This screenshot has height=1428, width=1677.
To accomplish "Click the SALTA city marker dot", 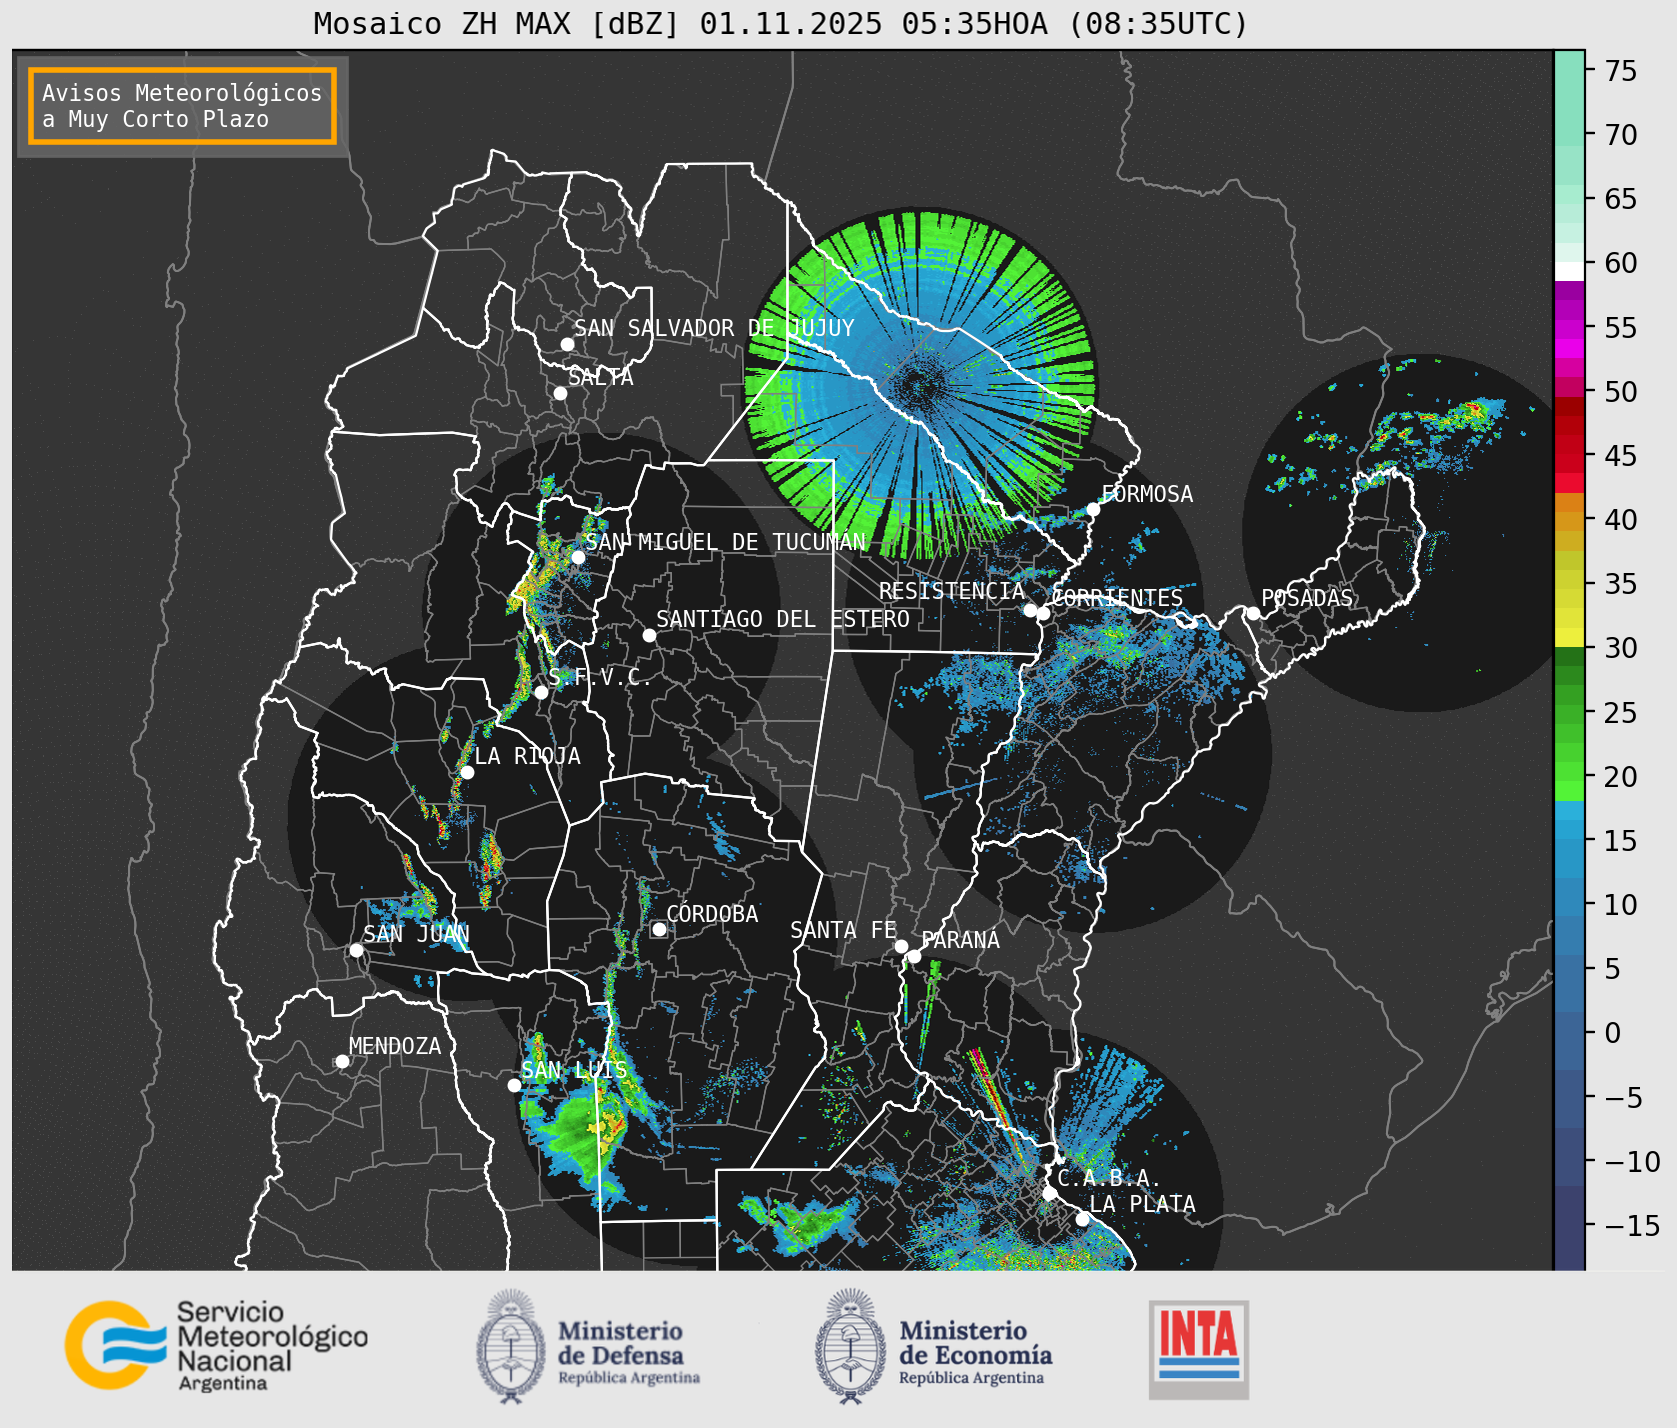I will pos(560,393).
